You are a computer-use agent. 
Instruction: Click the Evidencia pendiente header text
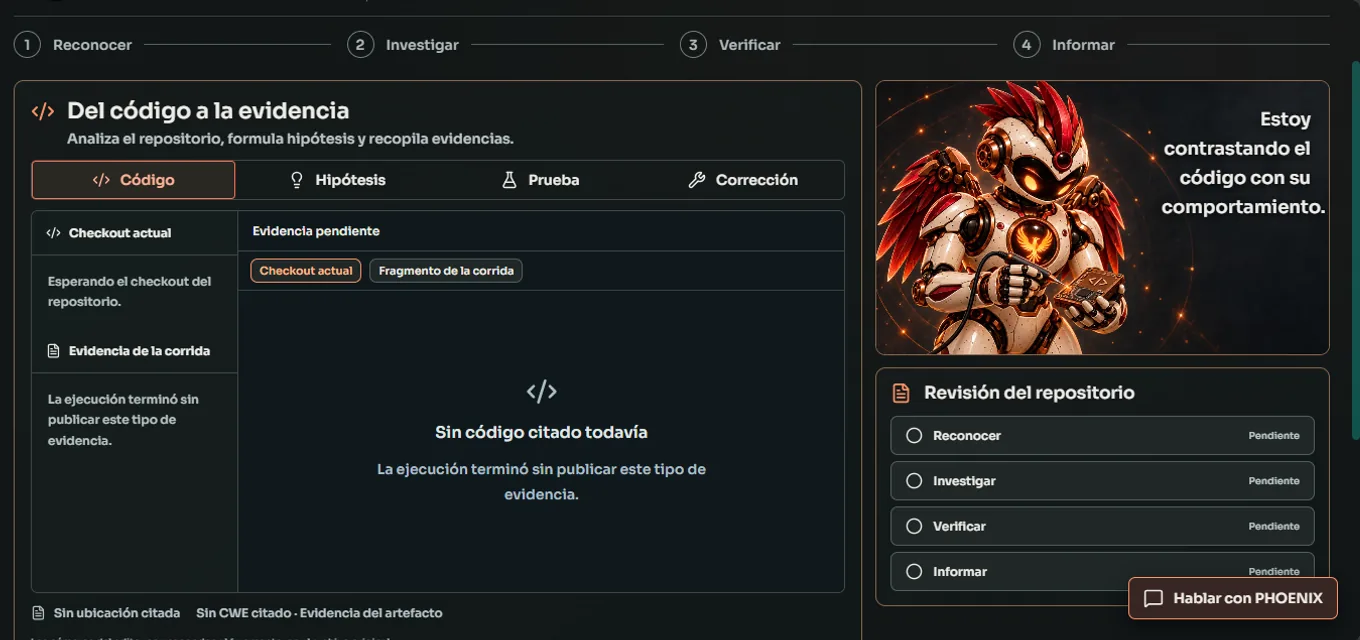(316, 231)
